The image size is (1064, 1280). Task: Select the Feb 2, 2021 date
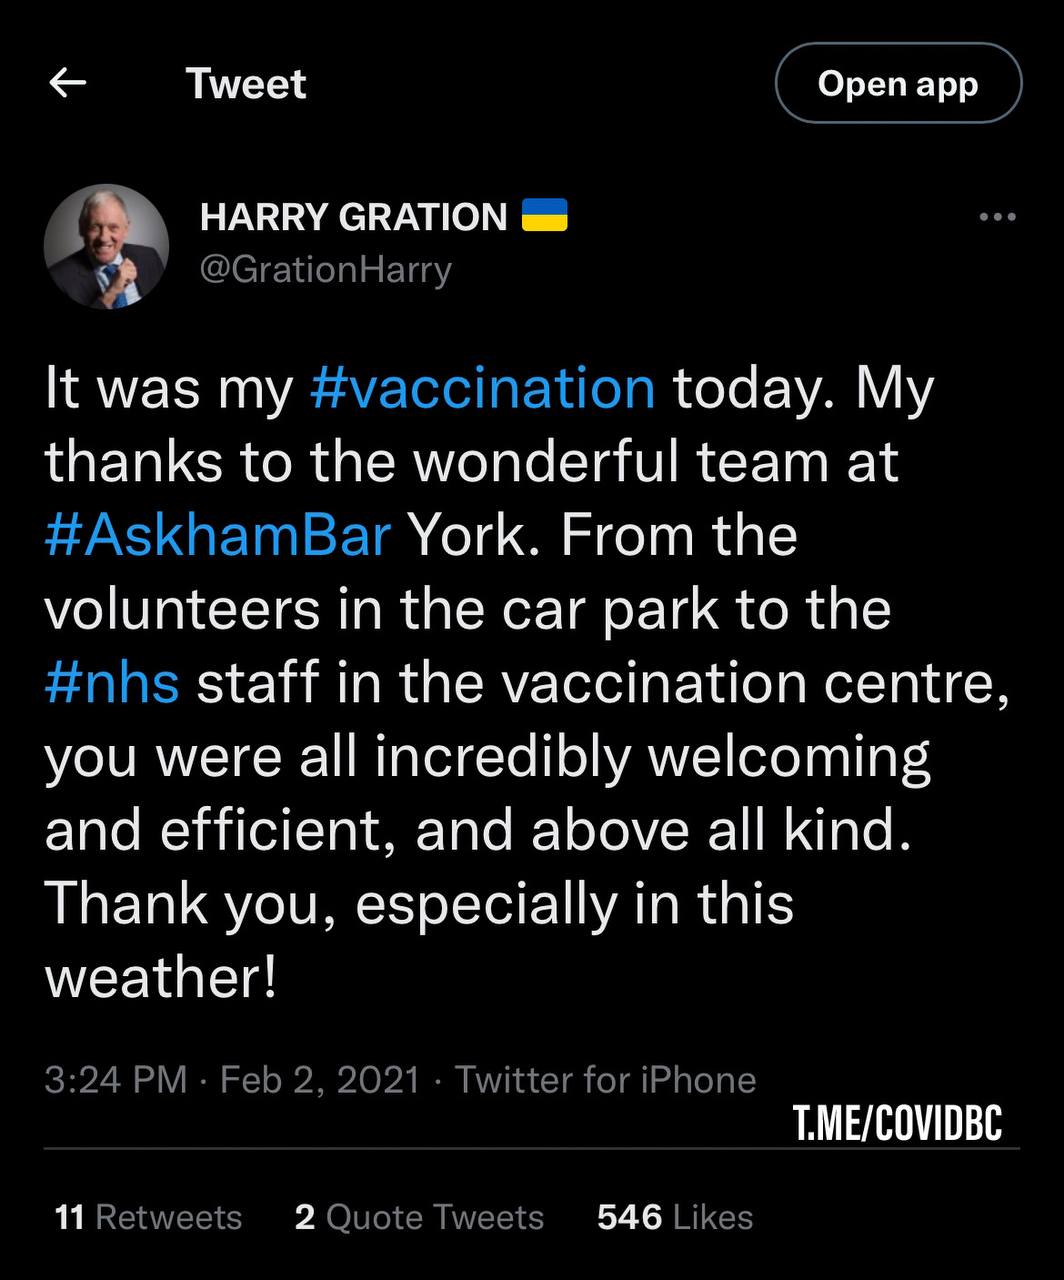(320, 1080)
